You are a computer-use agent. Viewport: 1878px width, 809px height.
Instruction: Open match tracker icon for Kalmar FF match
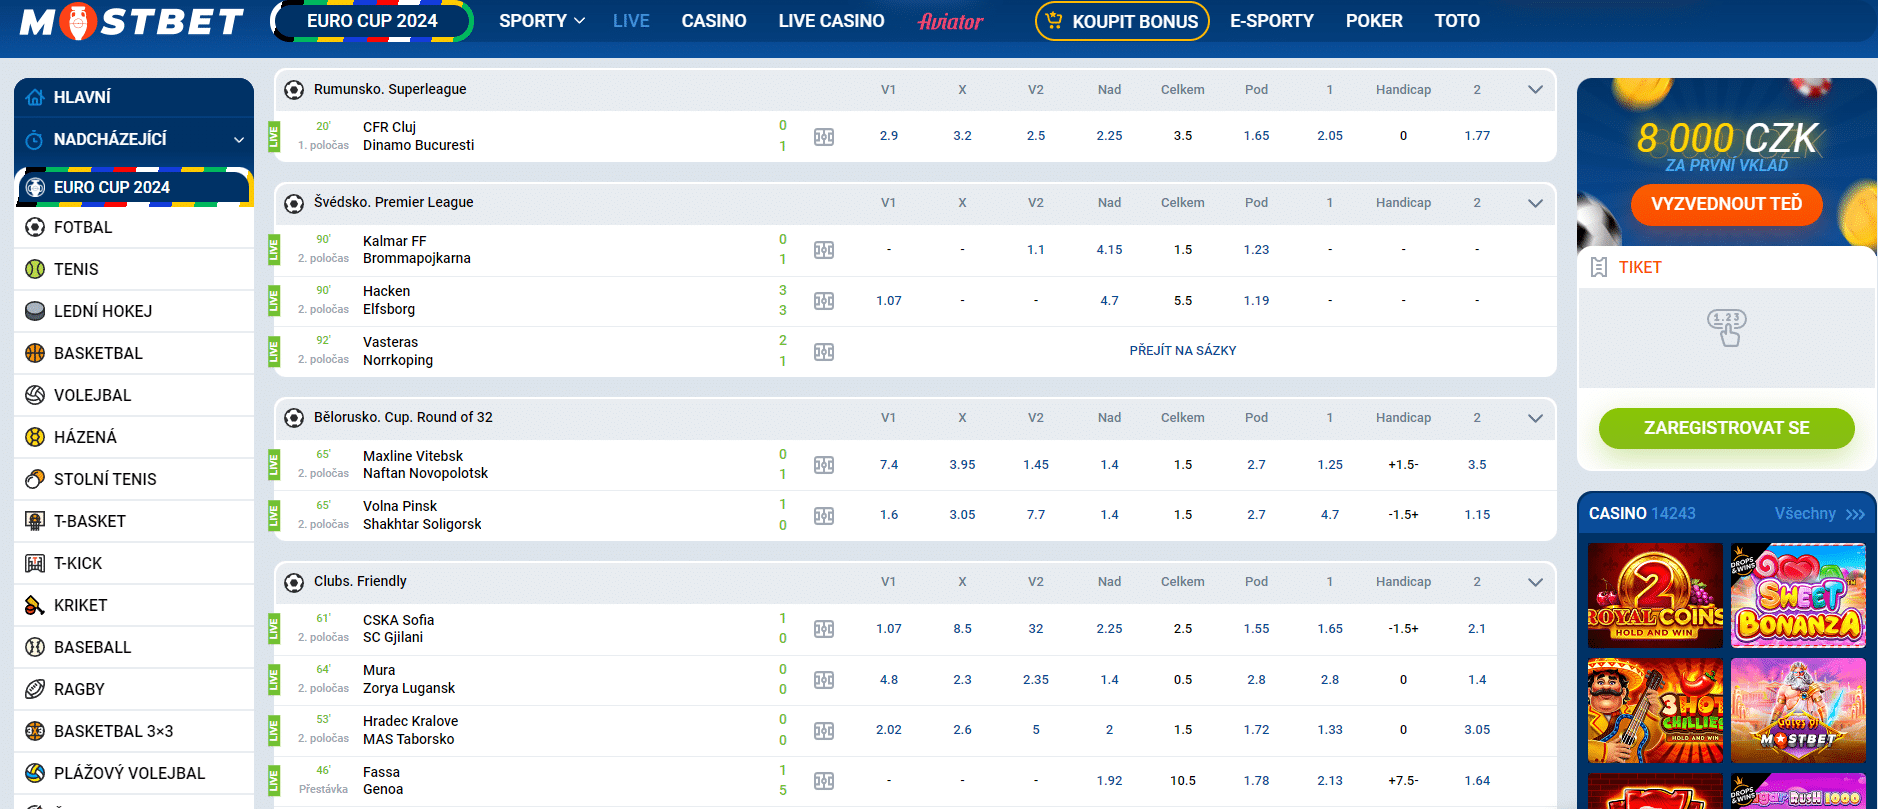pos(824,250)
